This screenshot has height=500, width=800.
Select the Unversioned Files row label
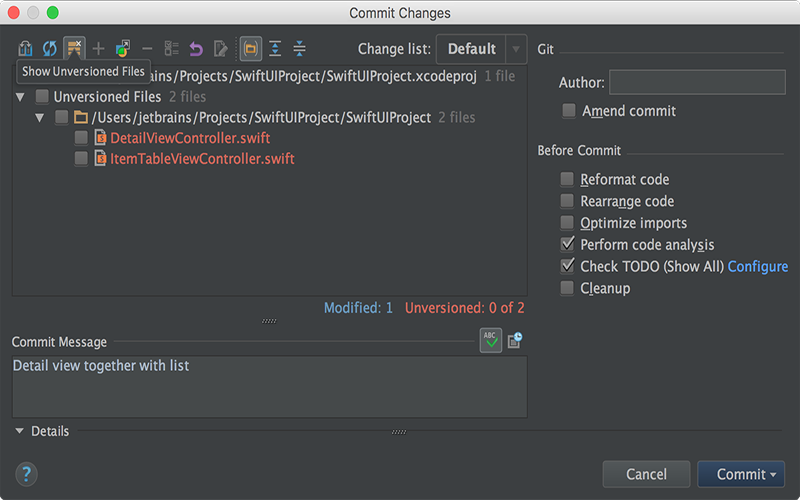[107, 96]
